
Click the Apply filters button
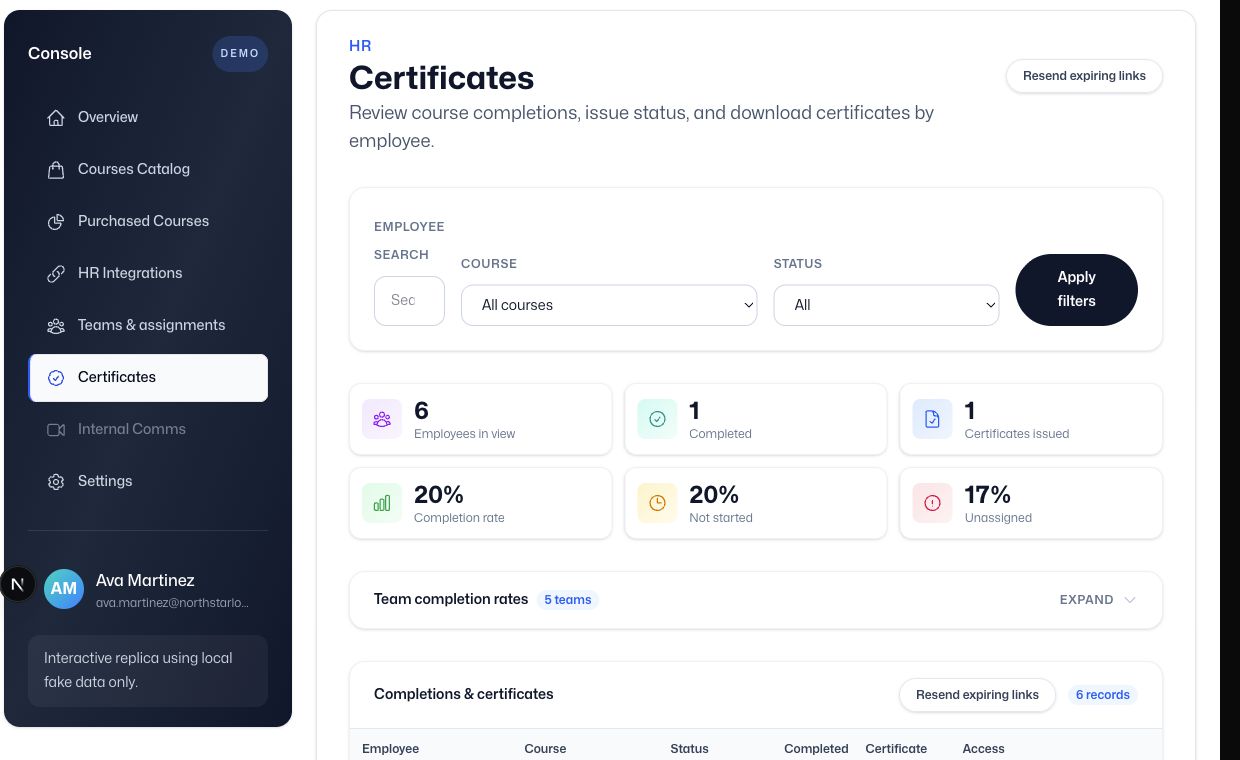pyautogui.click(x=1076, y=289)
